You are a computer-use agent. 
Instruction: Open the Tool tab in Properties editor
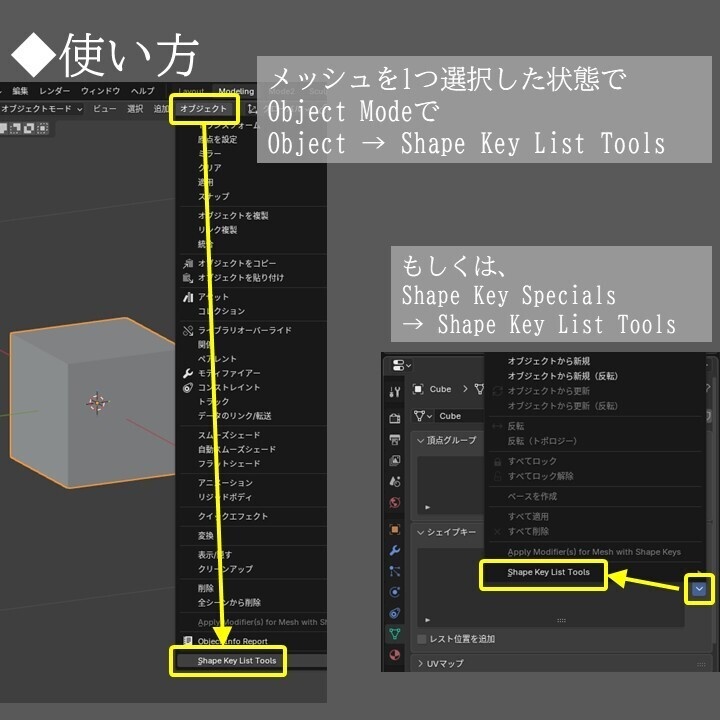[x=394, y=392]
